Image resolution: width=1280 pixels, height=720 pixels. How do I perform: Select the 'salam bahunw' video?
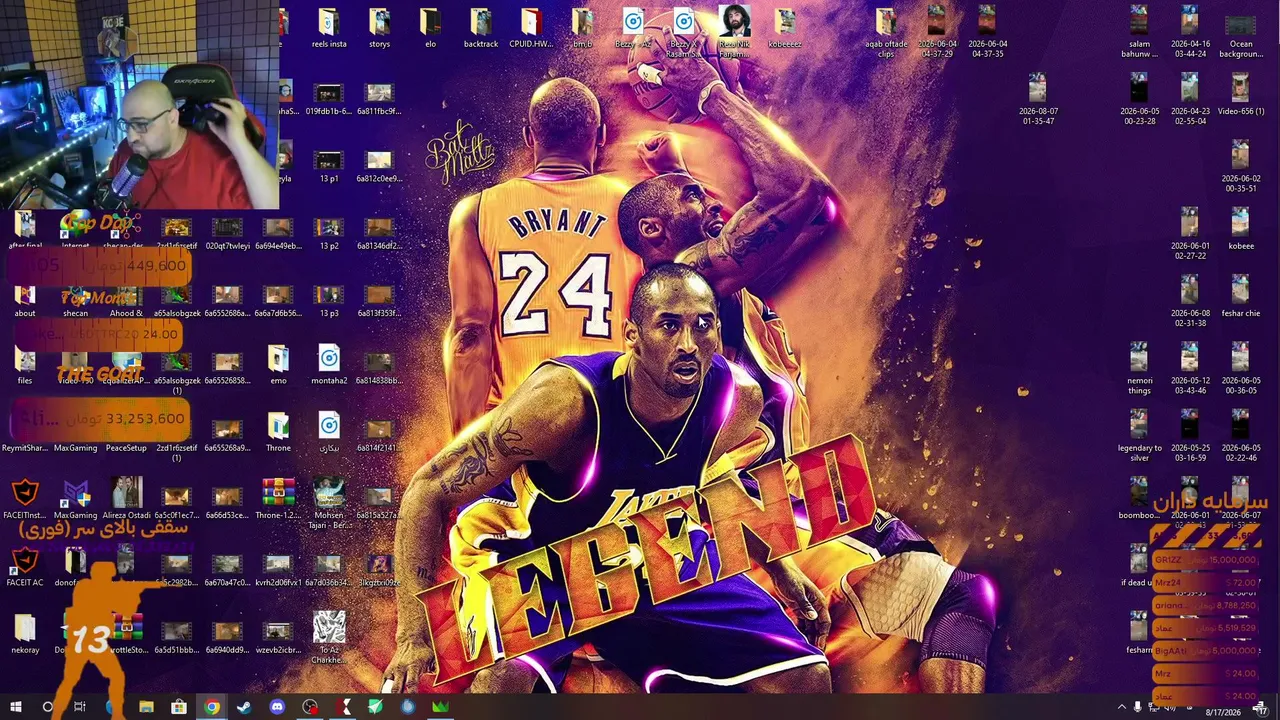click(1139, 33)
